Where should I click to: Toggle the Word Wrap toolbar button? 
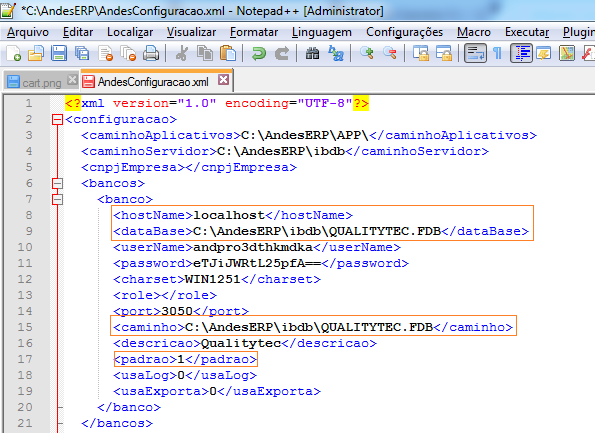pyautogui.click(x=475, y=53)
